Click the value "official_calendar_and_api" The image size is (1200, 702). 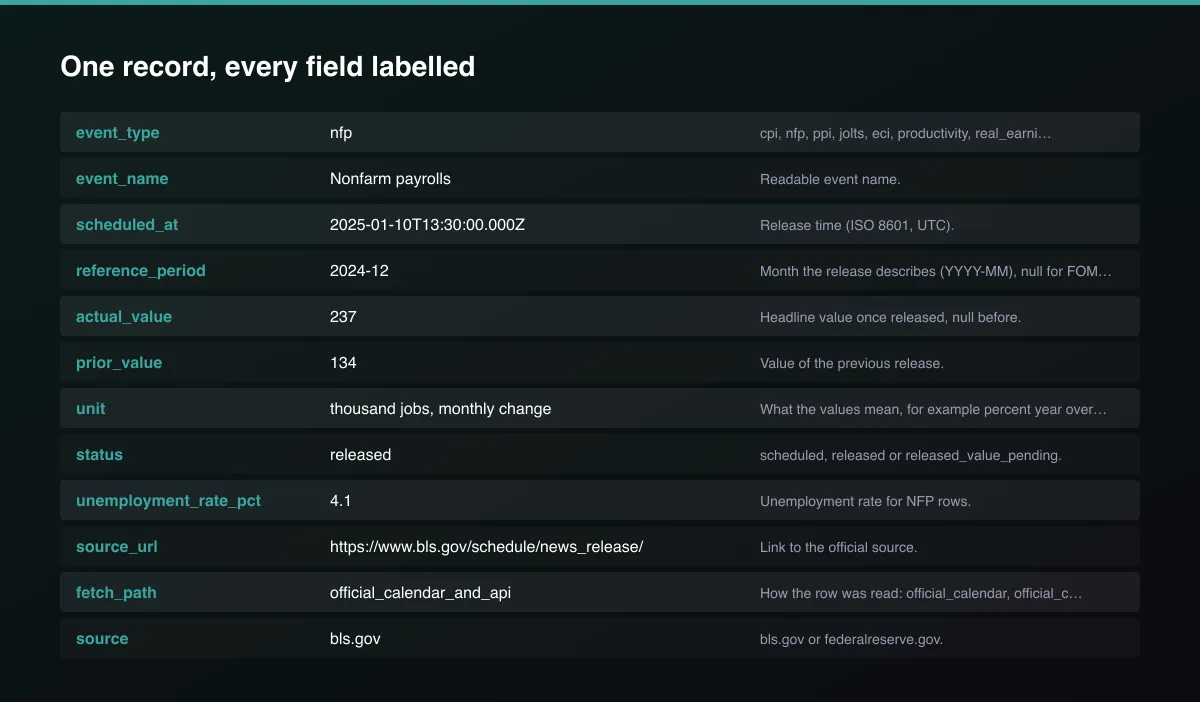421,593
